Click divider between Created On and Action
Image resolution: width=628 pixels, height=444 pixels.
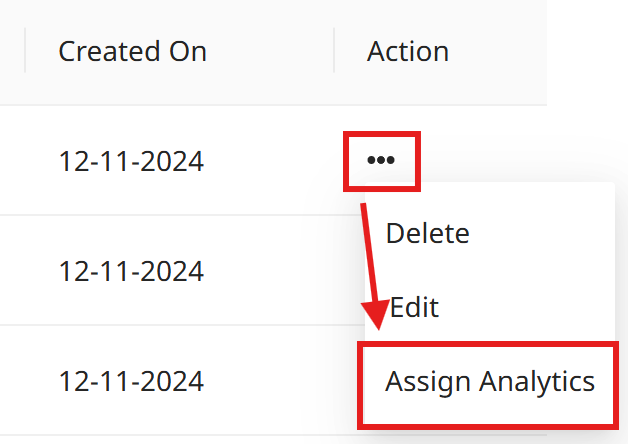[334, 51]
